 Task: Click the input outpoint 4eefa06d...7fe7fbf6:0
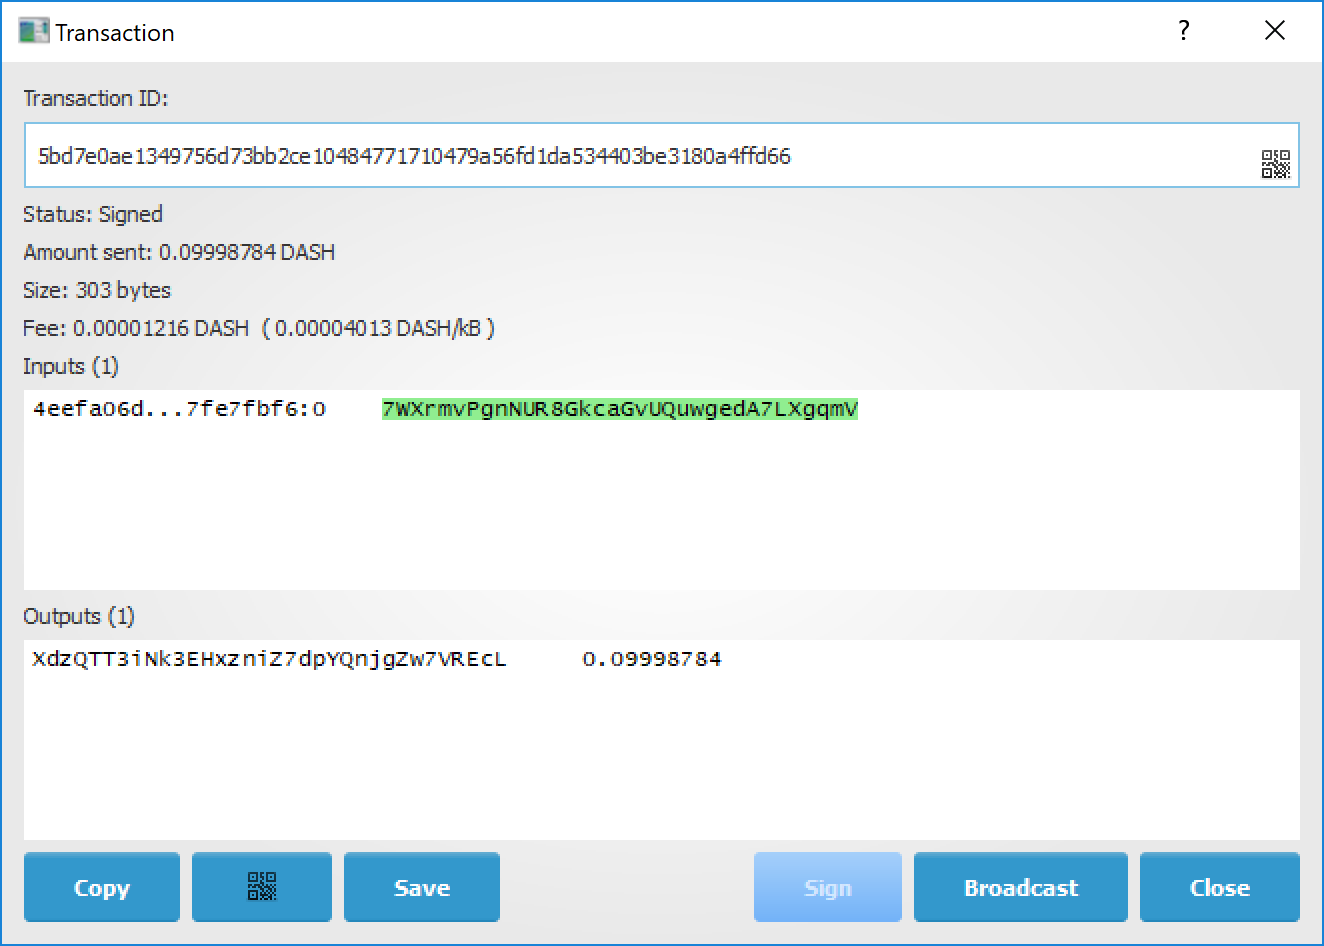pyautogui.click(x=179, y=409)
